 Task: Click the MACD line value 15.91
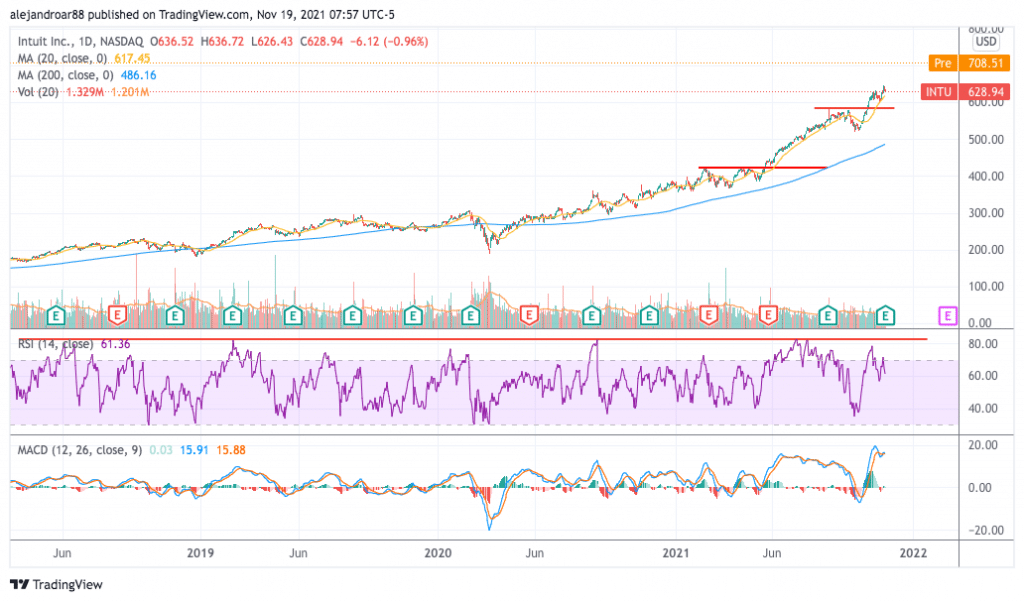[x=194, y=450]
